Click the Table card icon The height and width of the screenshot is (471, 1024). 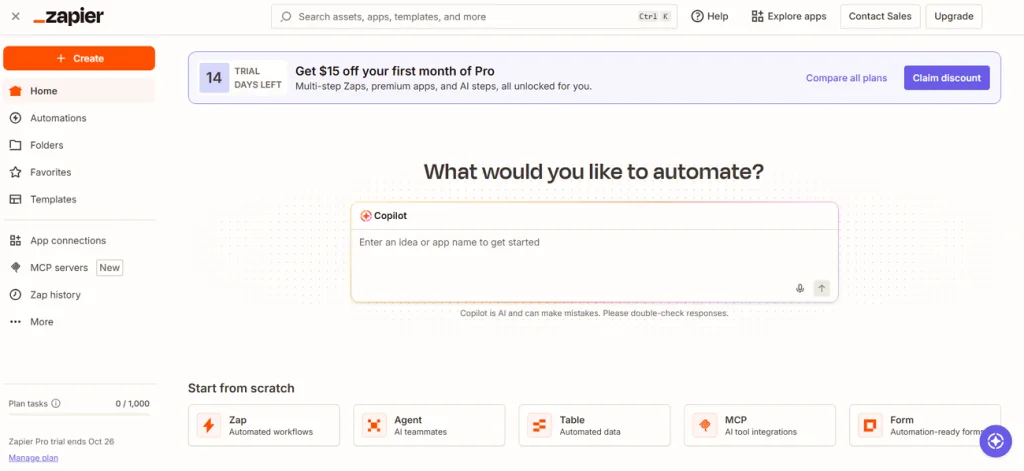[539, 426]
